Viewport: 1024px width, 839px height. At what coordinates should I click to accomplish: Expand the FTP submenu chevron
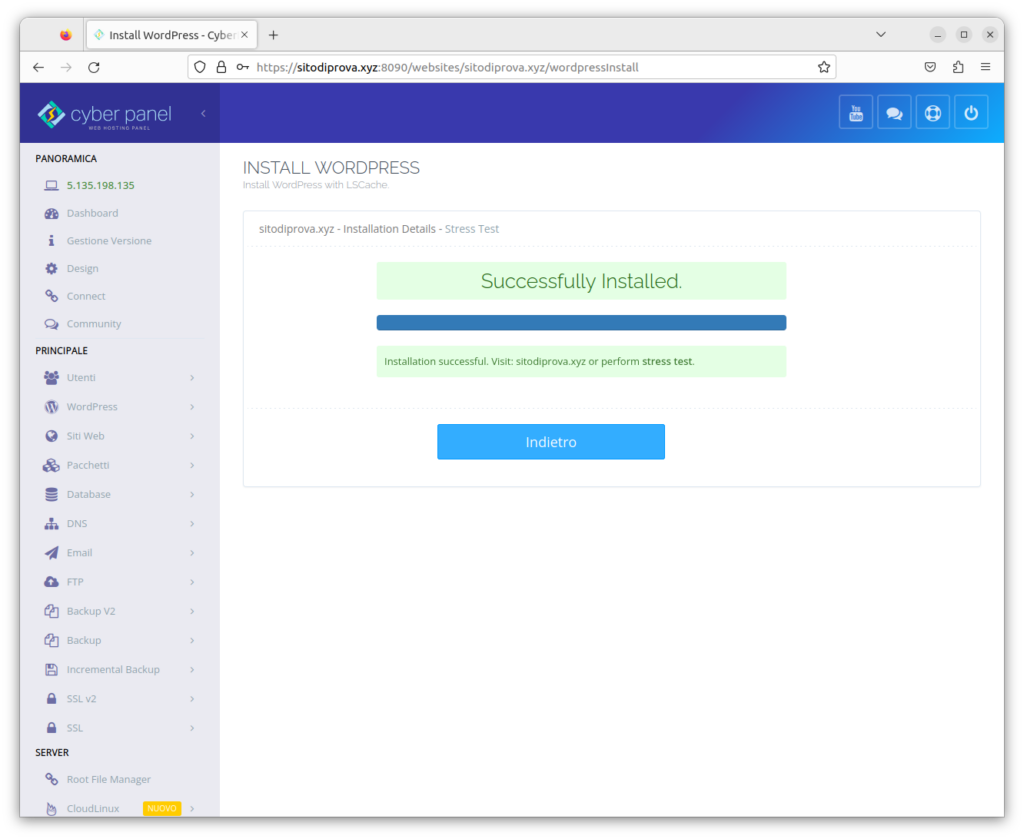coord(192,582)
